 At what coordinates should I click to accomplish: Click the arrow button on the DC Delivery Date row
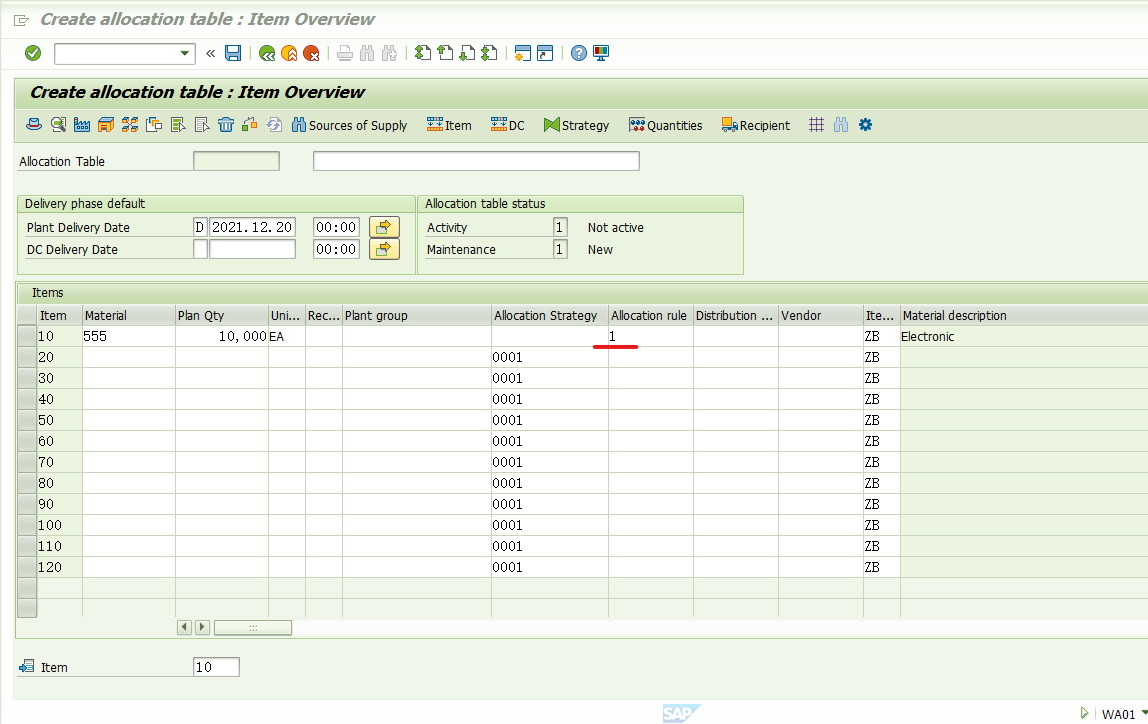[x=384, y=249]
